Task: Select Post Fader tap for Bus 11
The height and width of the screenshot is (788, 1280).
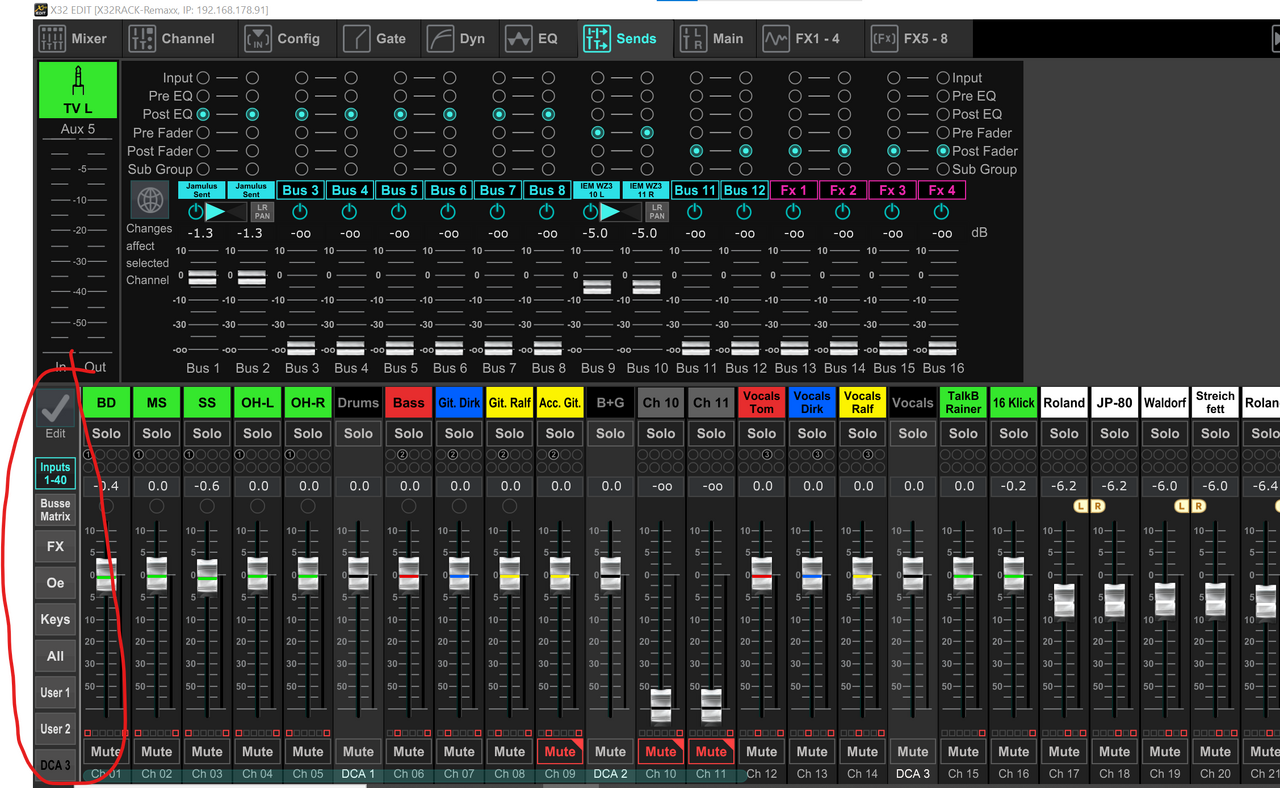Action: click(x=696, y=151)
